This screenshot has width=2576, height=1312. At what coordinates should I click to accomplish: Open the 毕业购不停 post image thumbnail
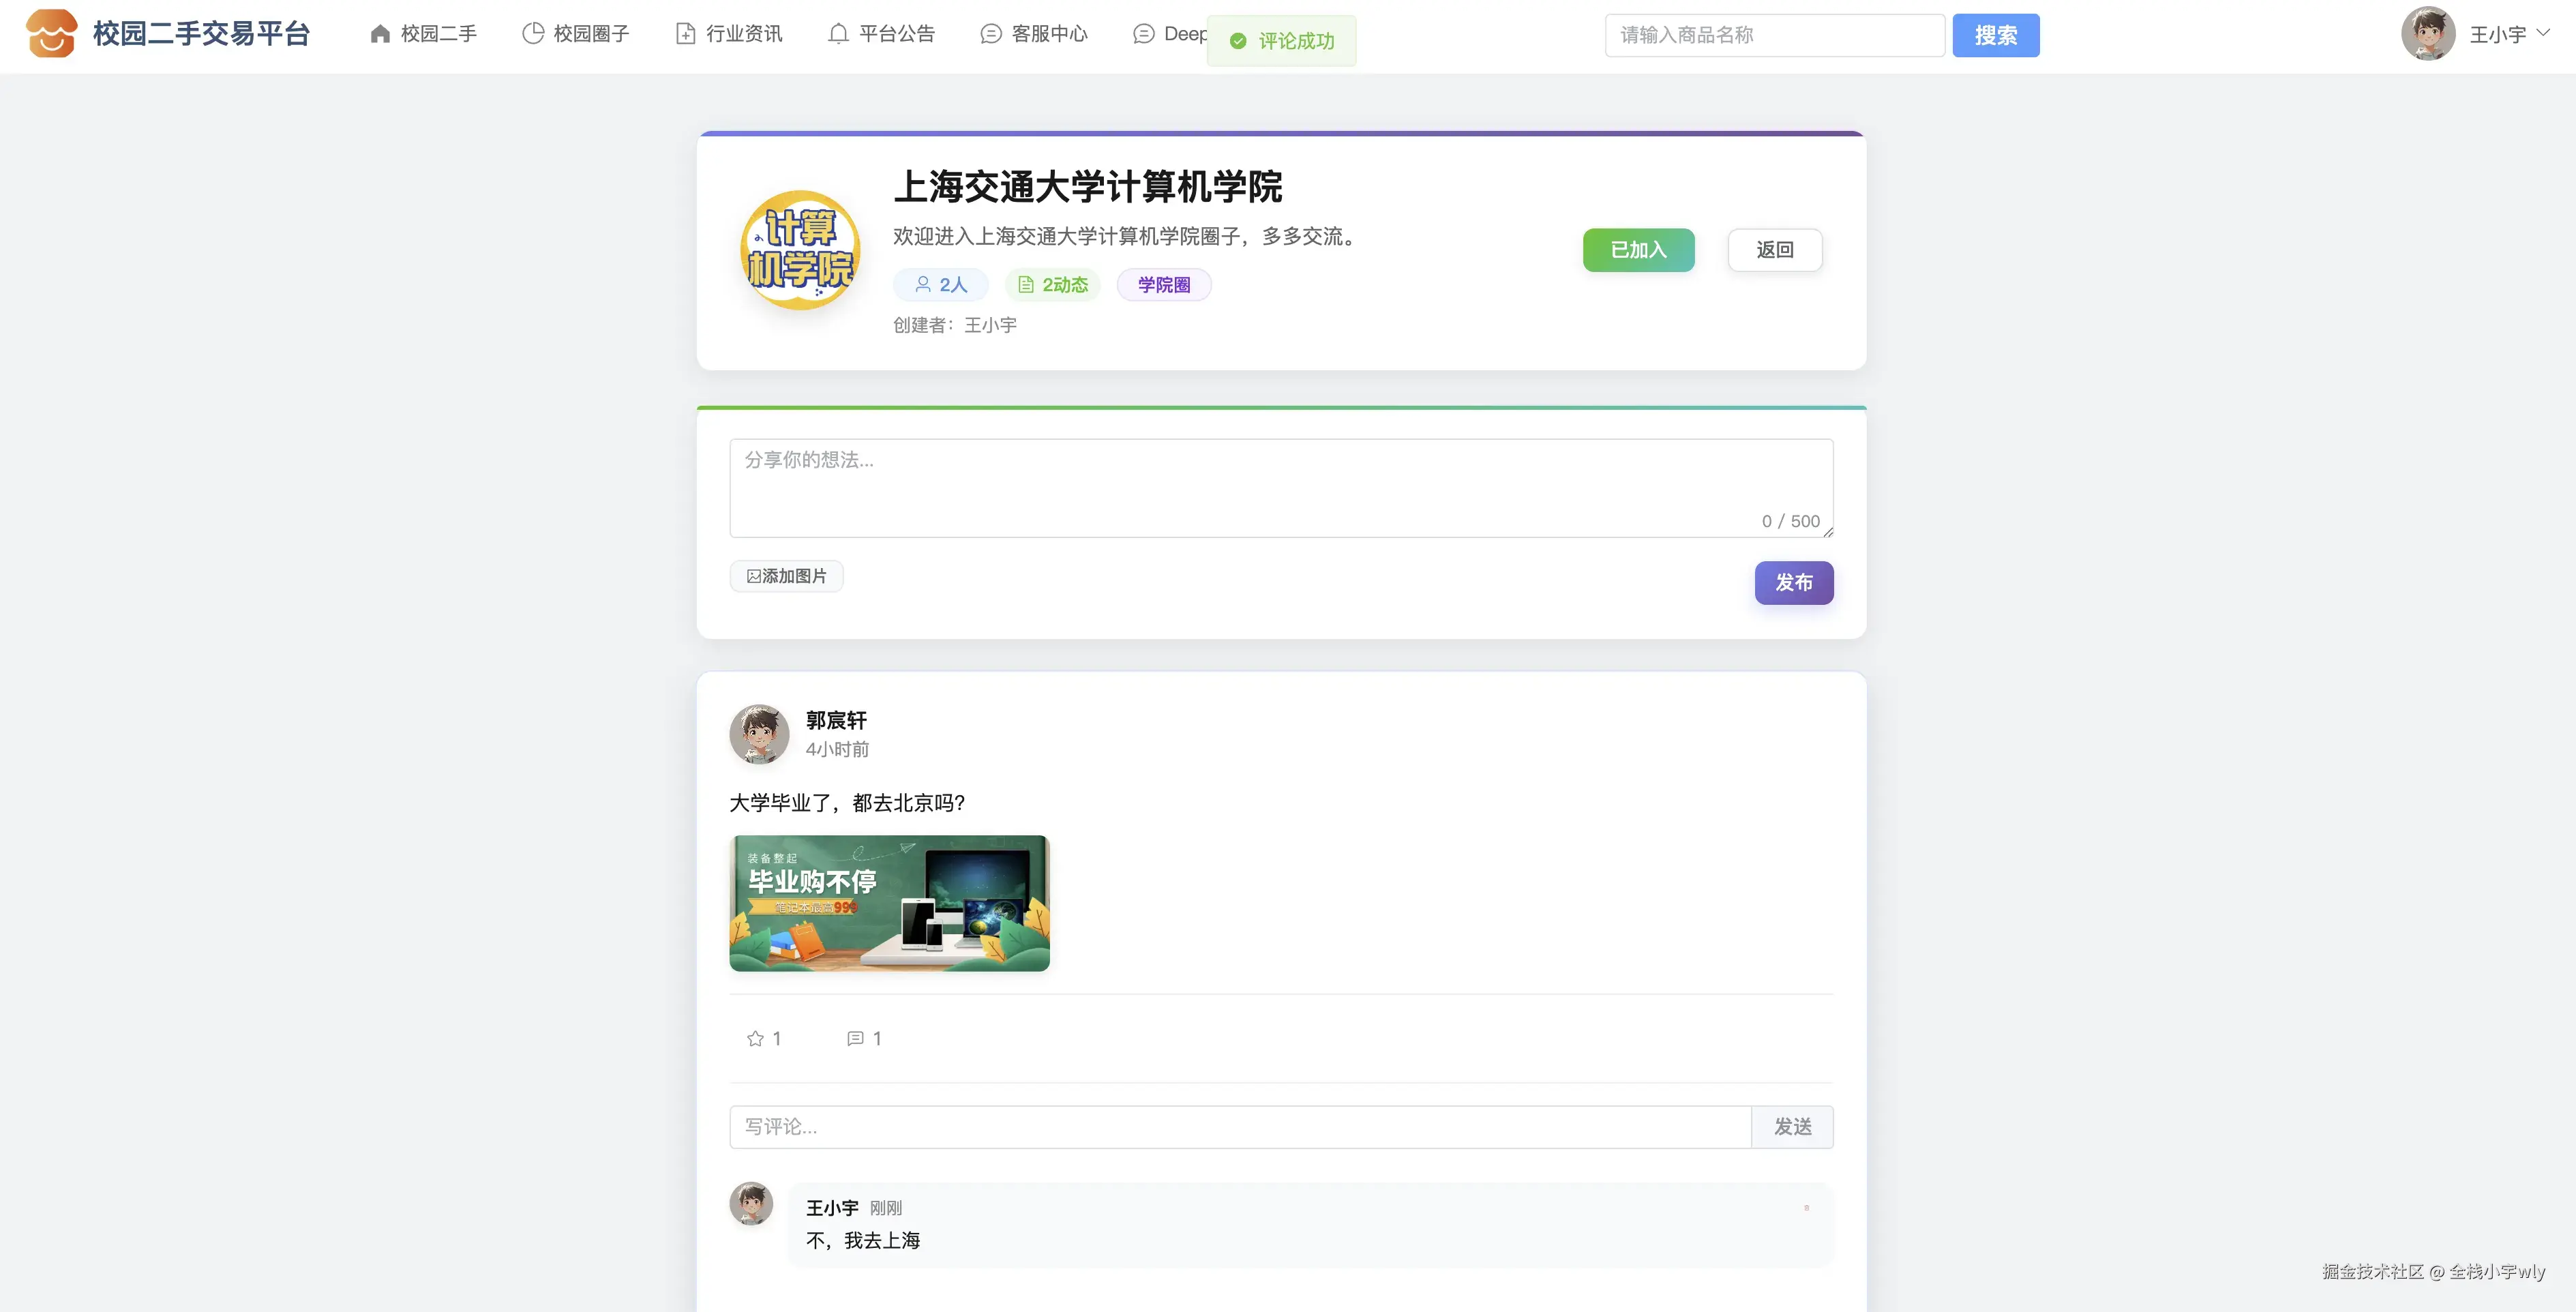click(889, 903)
